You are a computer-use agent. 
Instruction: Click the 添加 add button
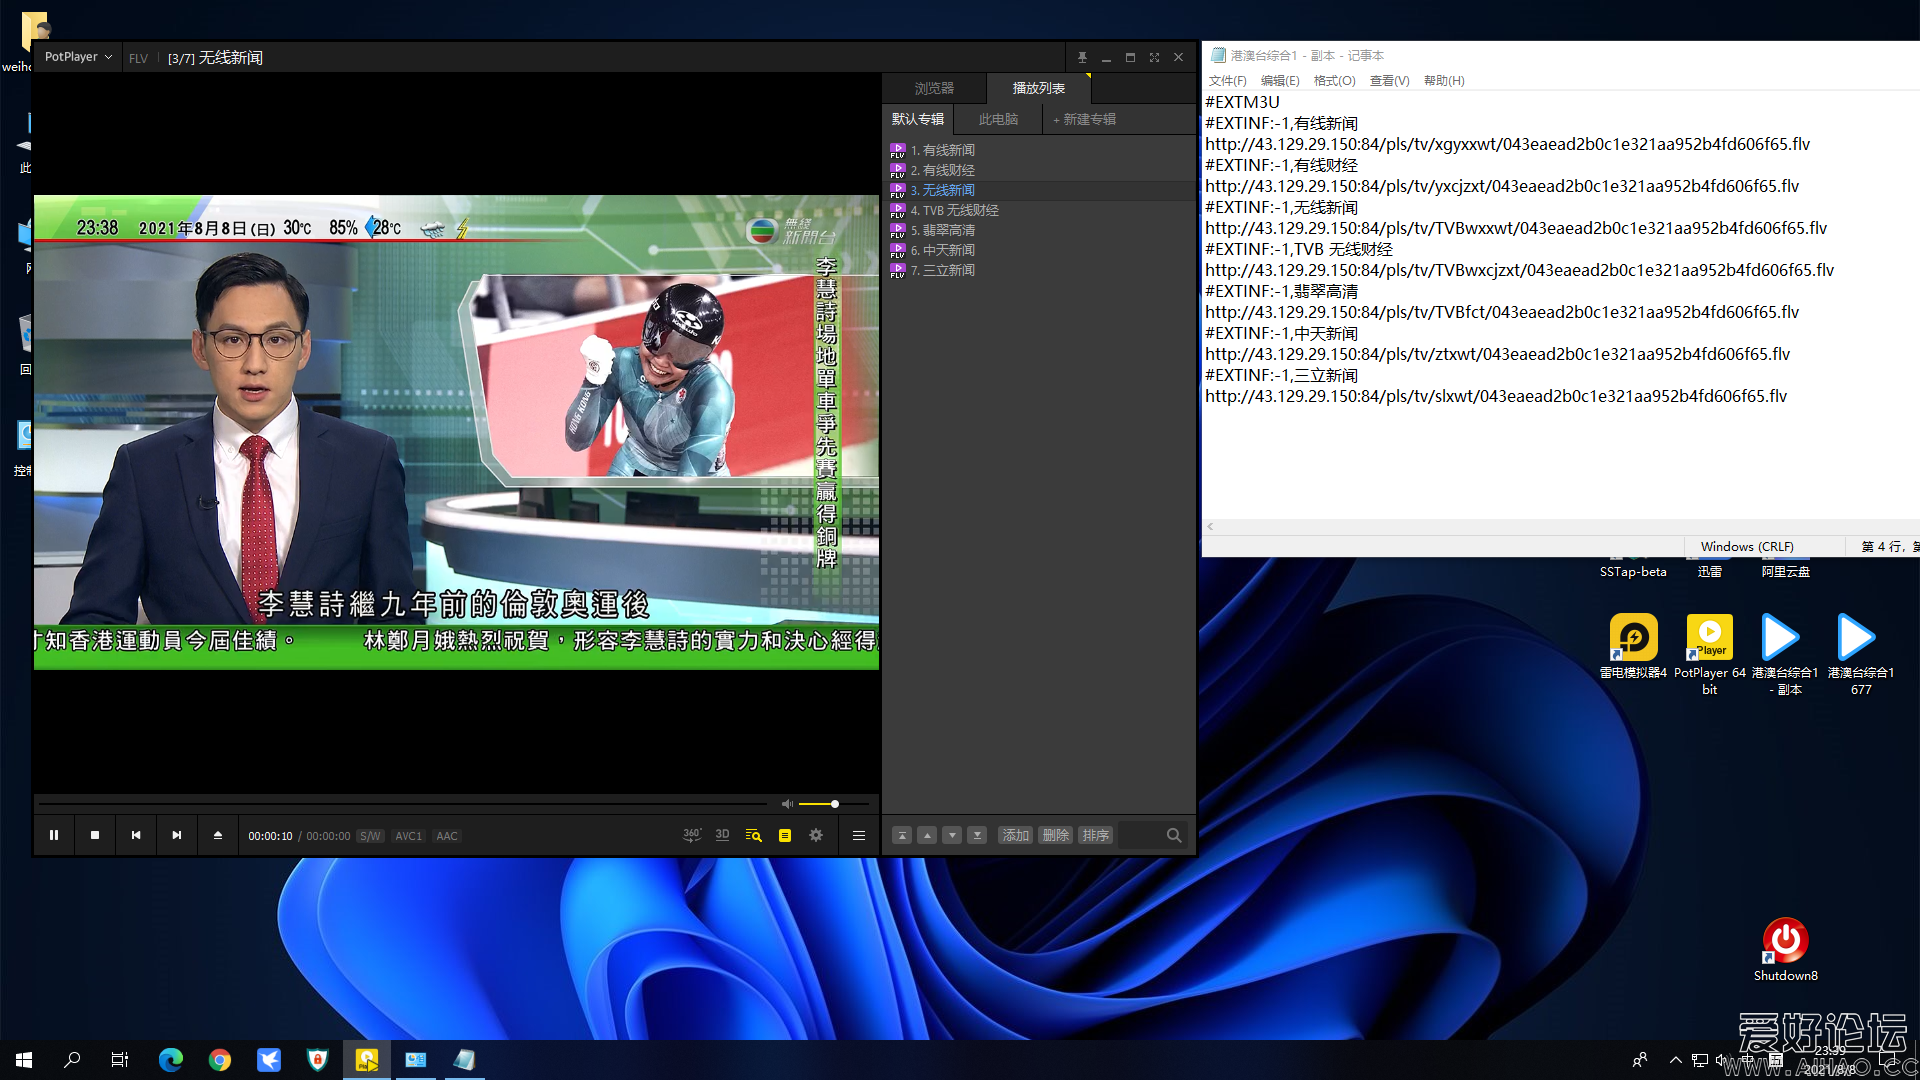[x=1015, y=835]
